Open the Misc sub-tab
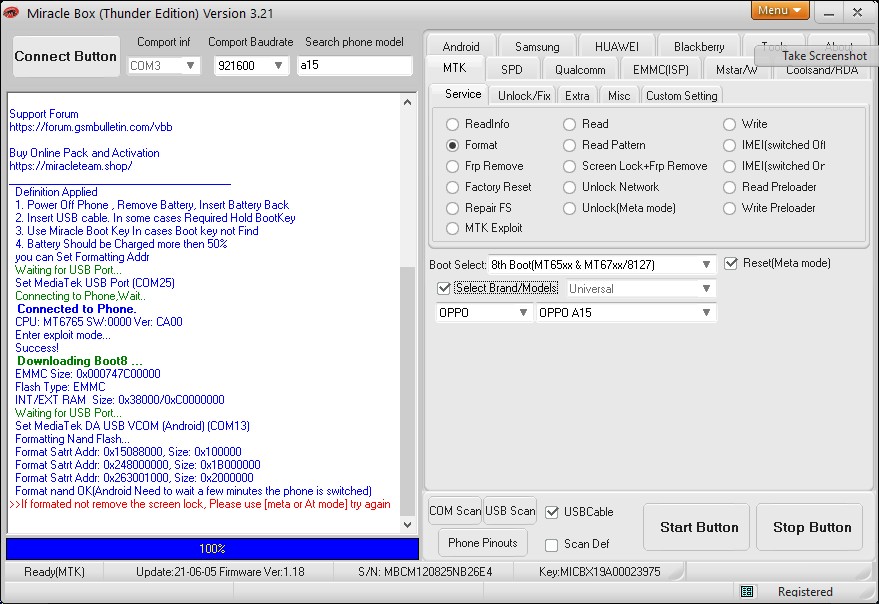 [619, 96]
